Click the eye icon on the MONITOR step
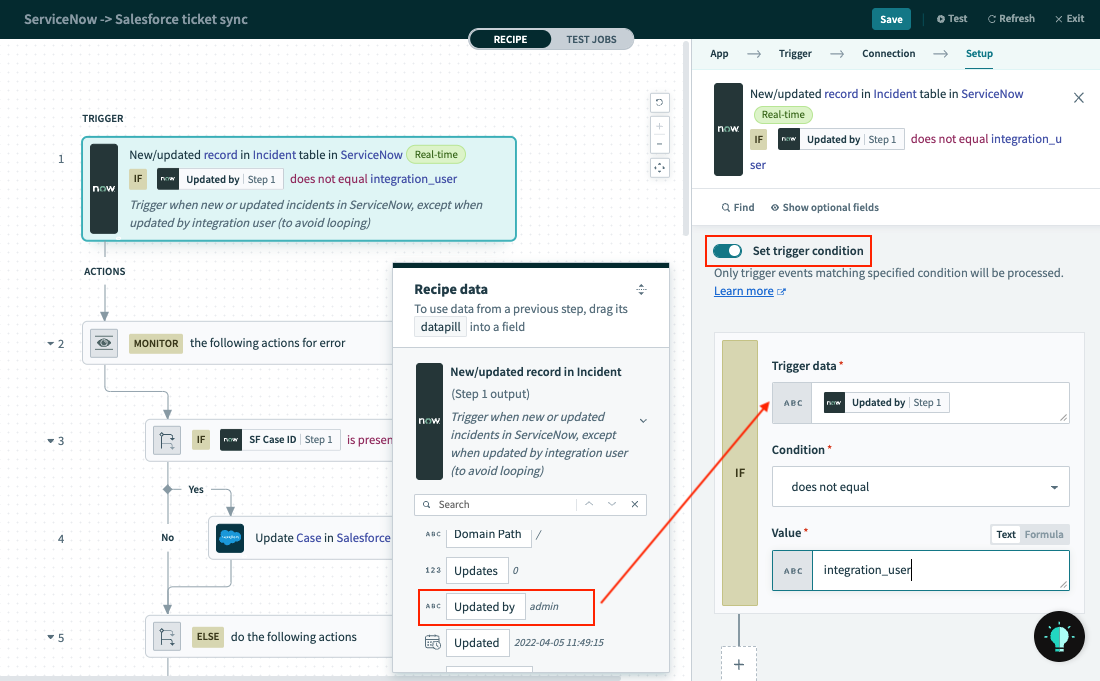Screen dimensions: 1100x681 (x=103, y=343)
